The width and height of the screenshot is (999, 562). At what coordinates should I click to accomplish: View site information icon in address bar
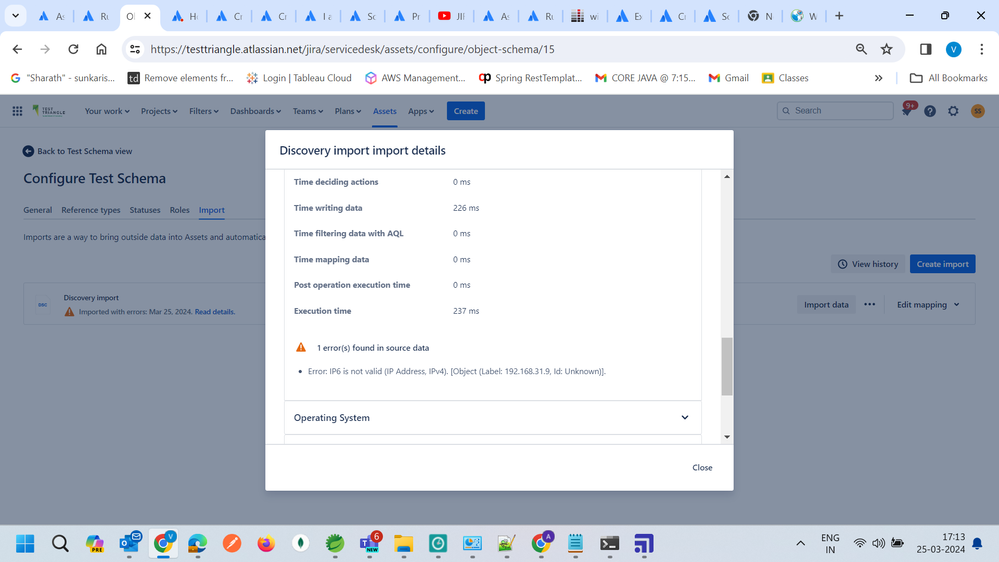pyautogui.click(x=134, y=49)
